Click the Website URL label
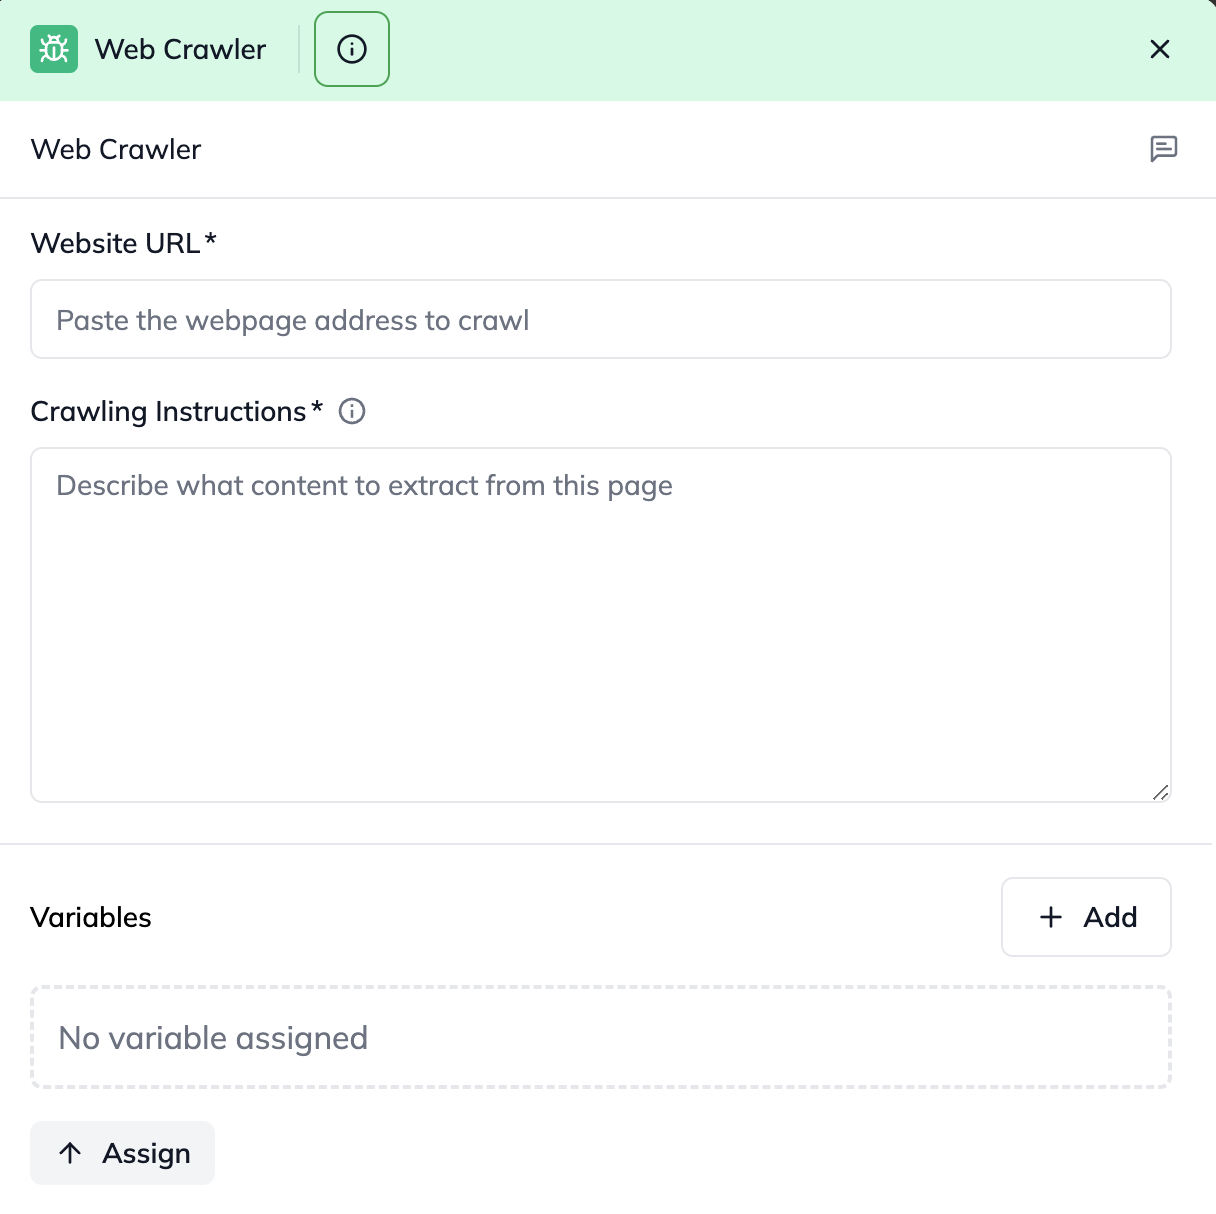This screenshot has height=1214, width=1216. 115,243
